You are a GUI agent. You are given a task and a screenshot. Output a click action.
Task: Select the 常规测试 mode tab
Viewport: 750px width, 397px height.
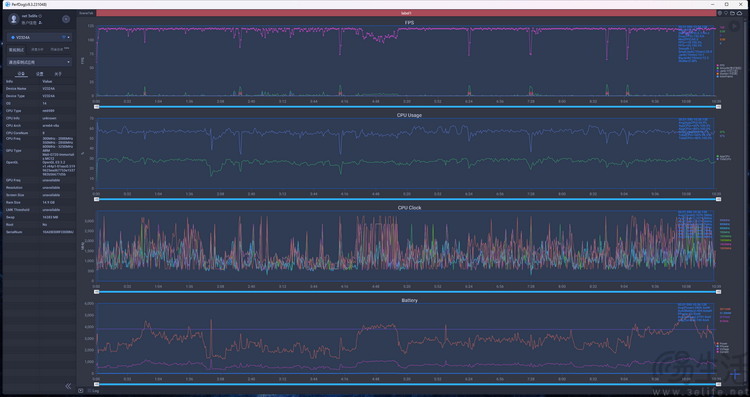16,50
